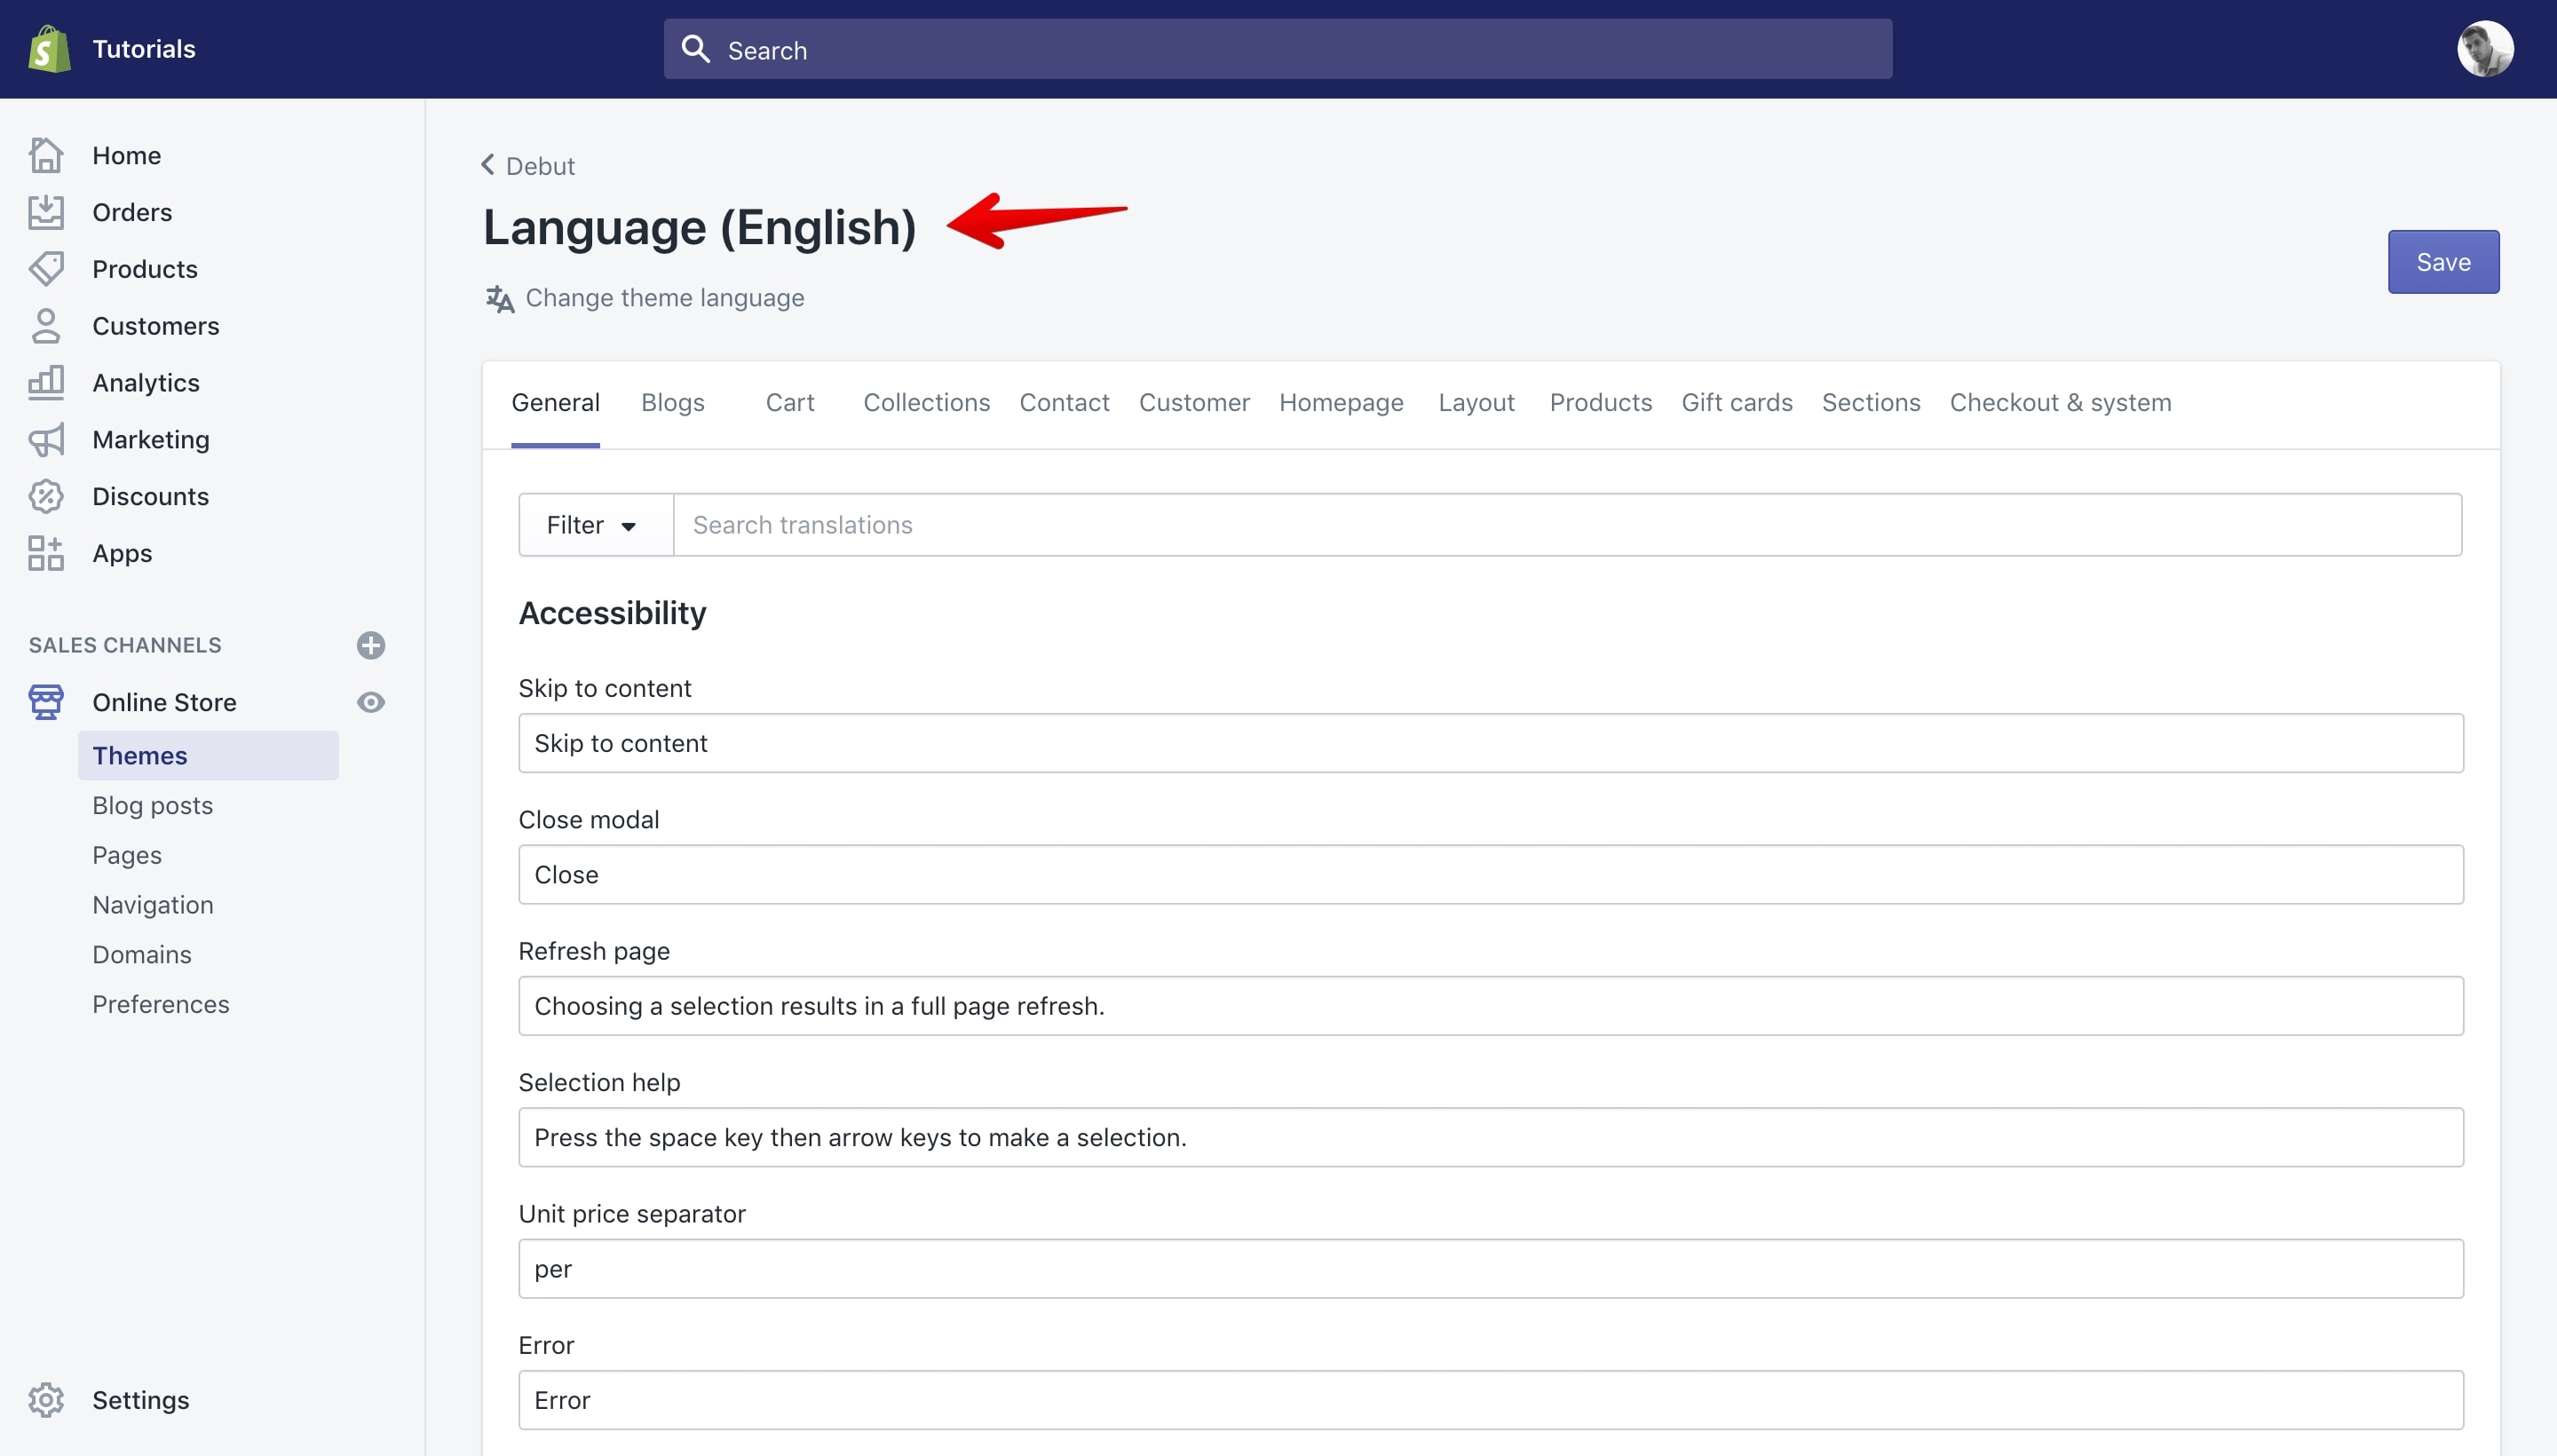
Task: View online store via eye icon
Action: pos(371,702)
